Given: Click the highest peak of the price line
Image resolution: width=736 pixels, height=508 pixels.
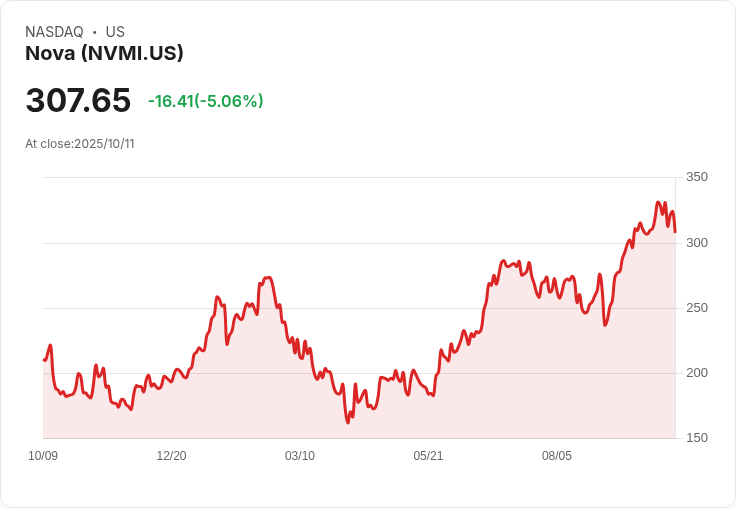Looking at the screenshot, I should tap(658, 202).
